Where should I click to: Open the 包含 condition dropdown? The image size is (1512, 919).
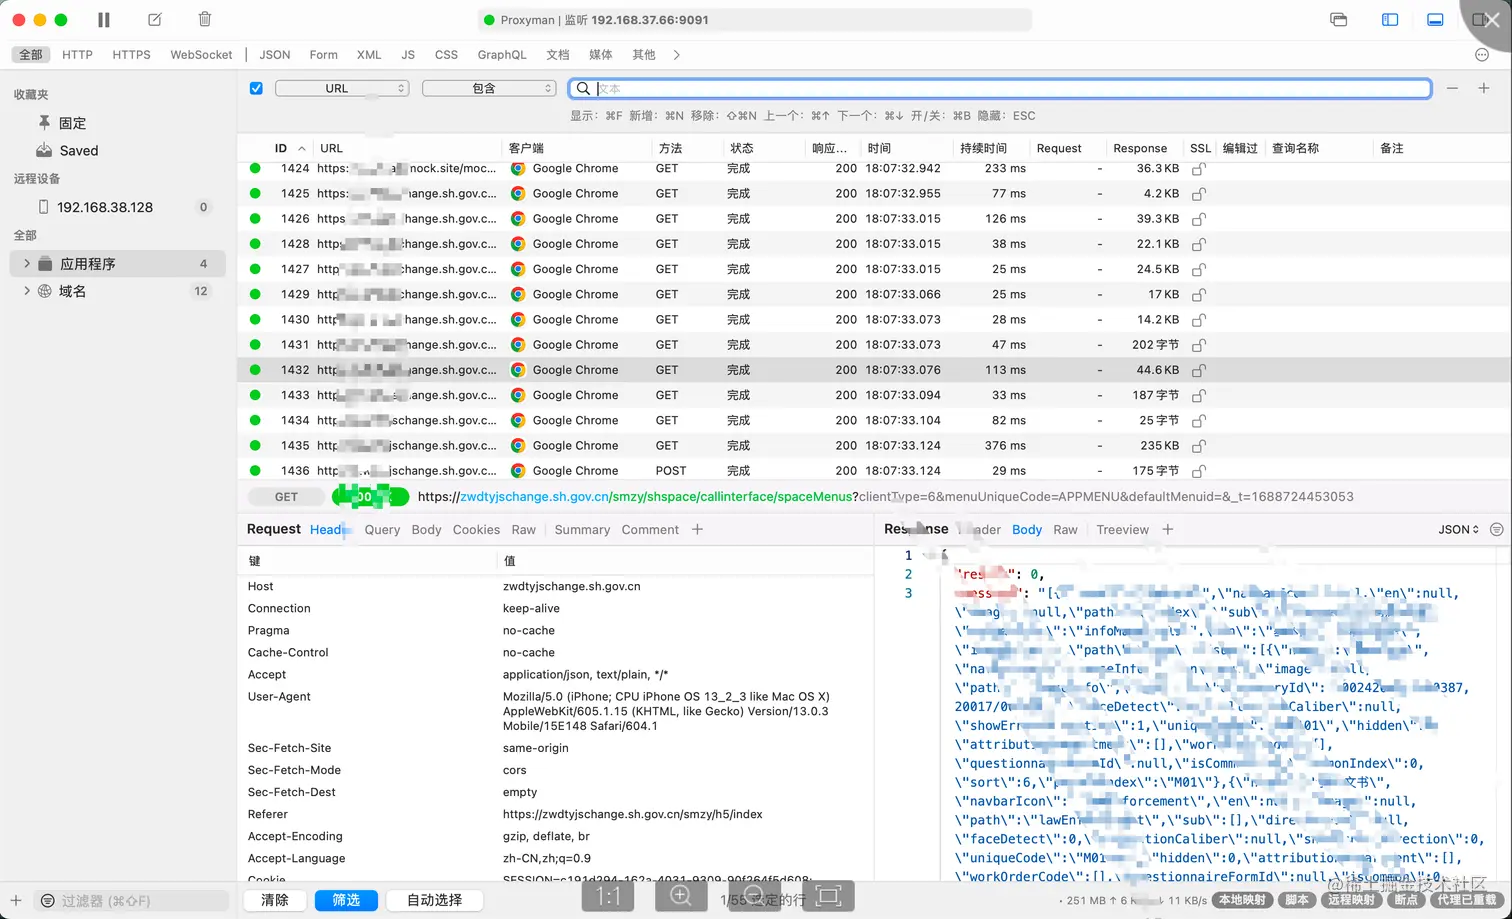coord(489,88)
